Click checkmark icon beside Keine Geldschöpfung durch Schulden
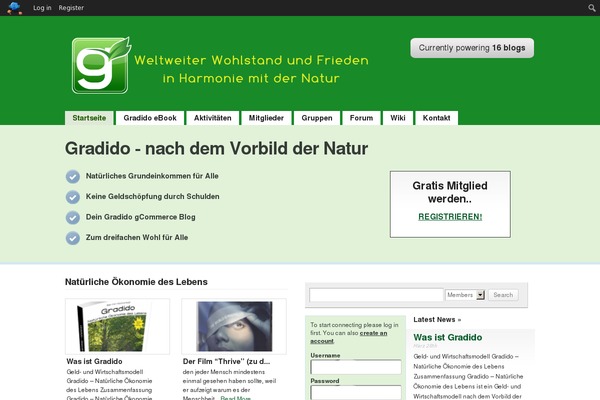Screen dimensions: 600x400 coord(73,197)
